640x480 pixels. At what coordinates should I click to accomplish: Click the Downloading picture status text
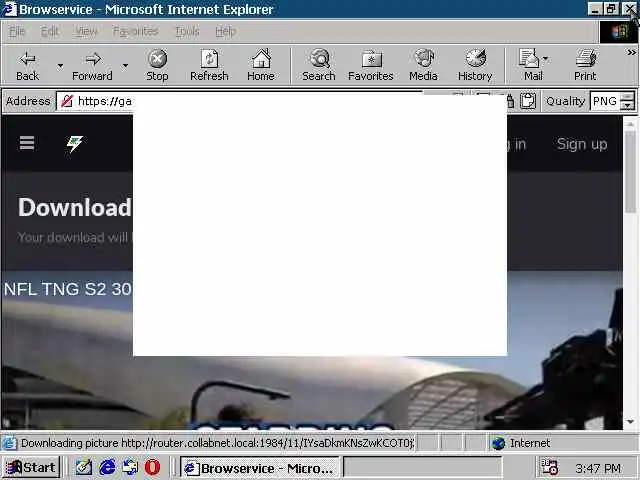(x=218, y=443)
